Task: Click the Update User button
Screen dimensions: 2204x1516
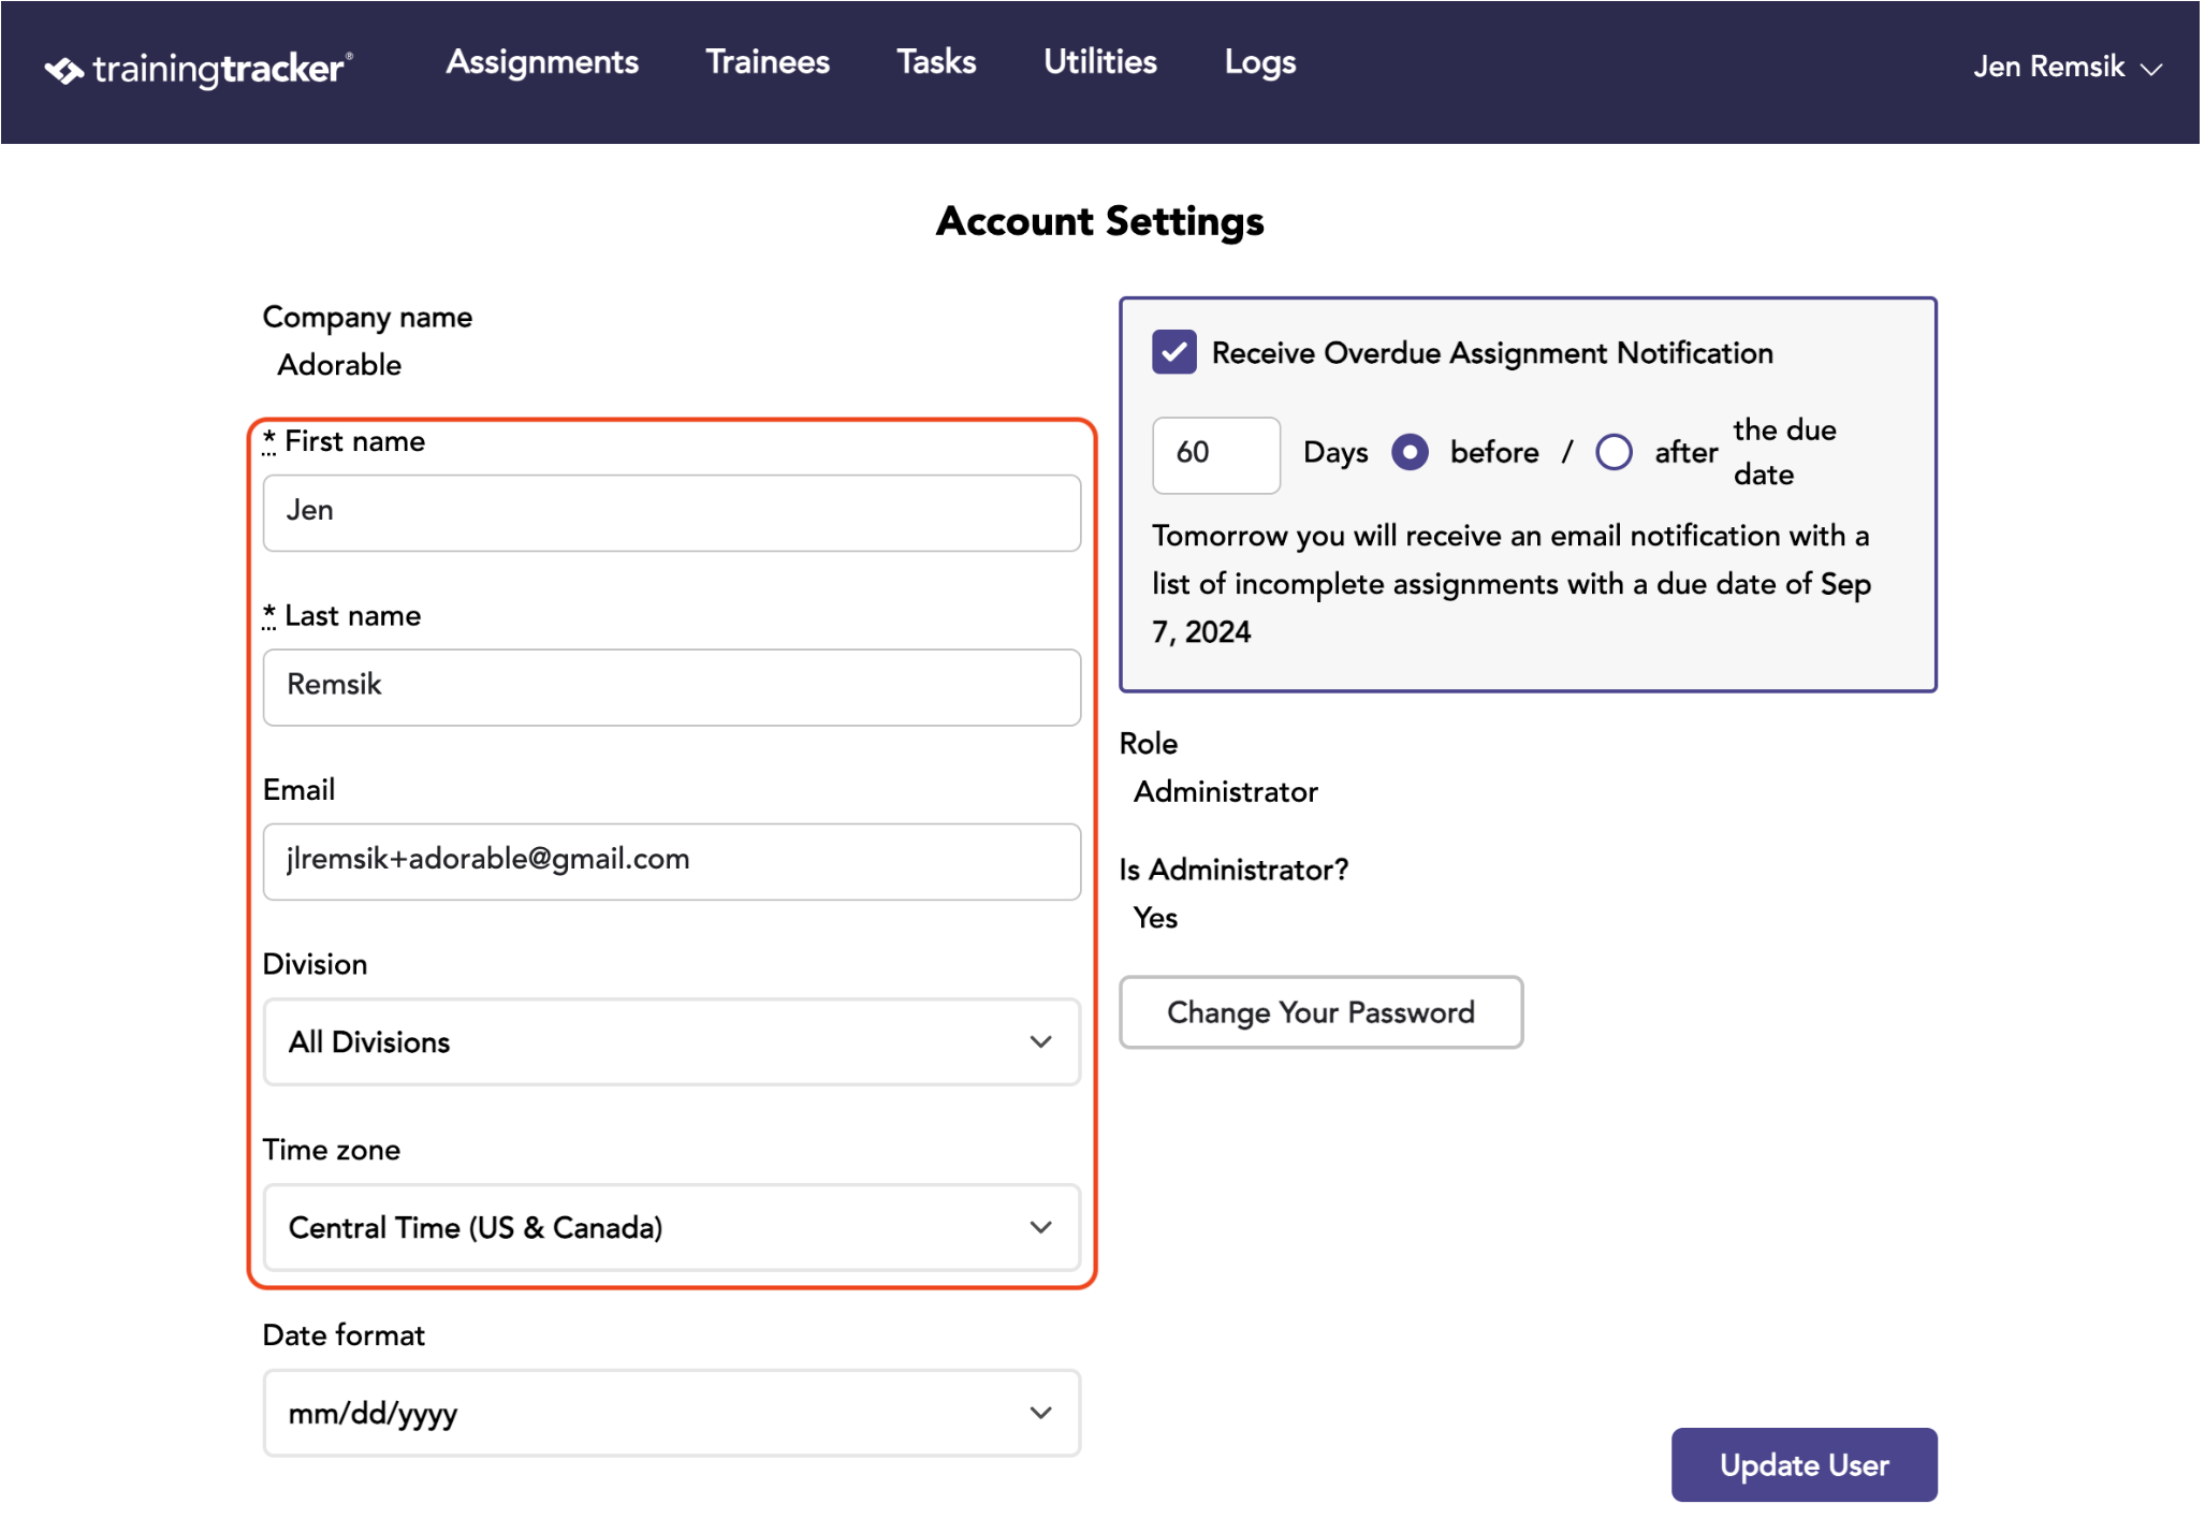Action: 1804,1465
